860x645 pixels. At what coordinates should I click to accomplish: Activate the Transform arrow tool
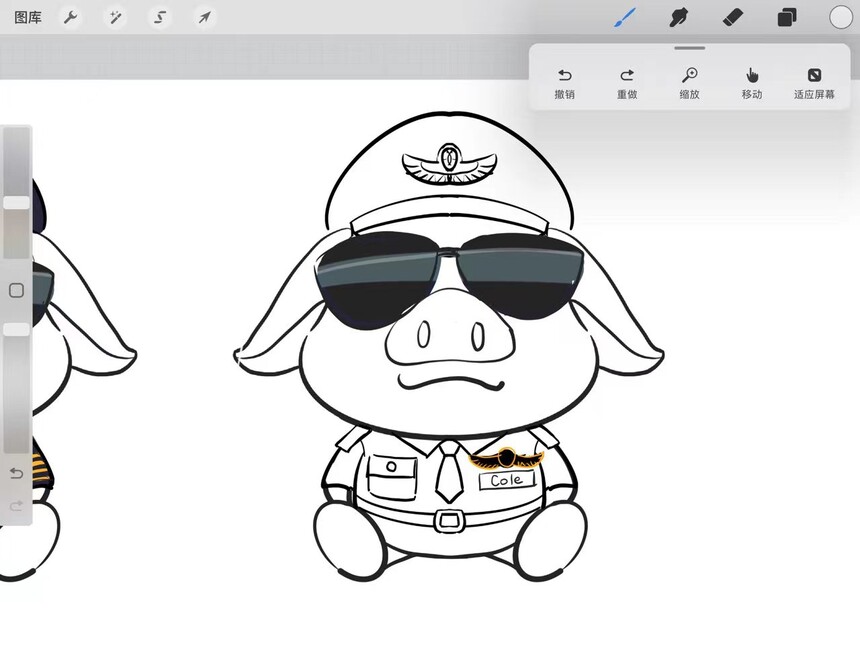pyautogui.click(x=204, y=18)
